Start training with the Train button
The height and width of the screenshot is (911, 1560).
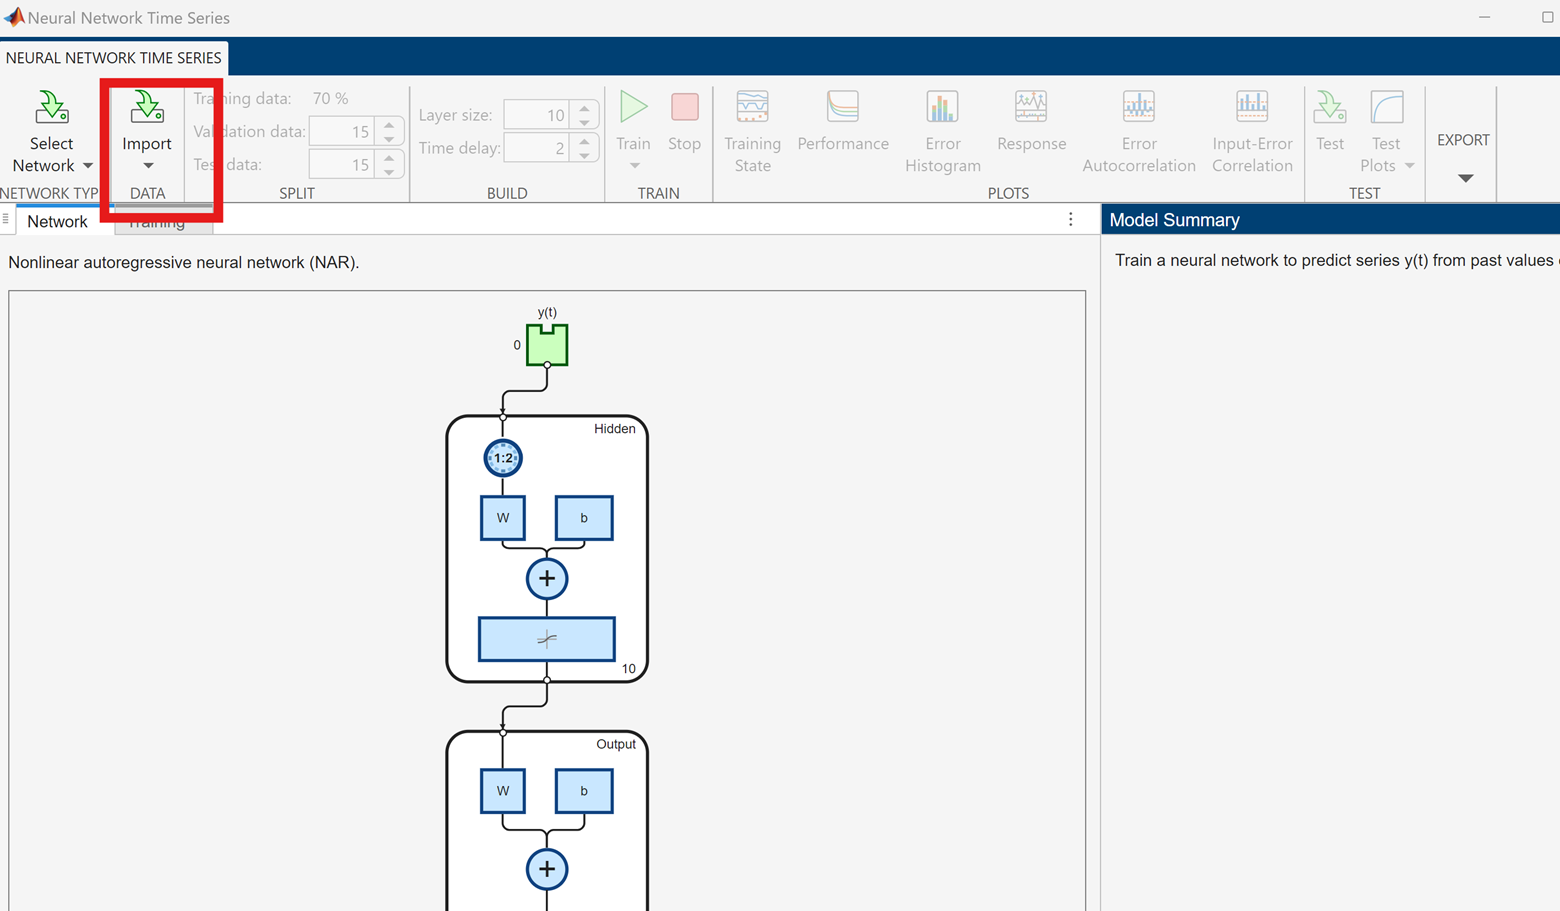tap(633, 108)
